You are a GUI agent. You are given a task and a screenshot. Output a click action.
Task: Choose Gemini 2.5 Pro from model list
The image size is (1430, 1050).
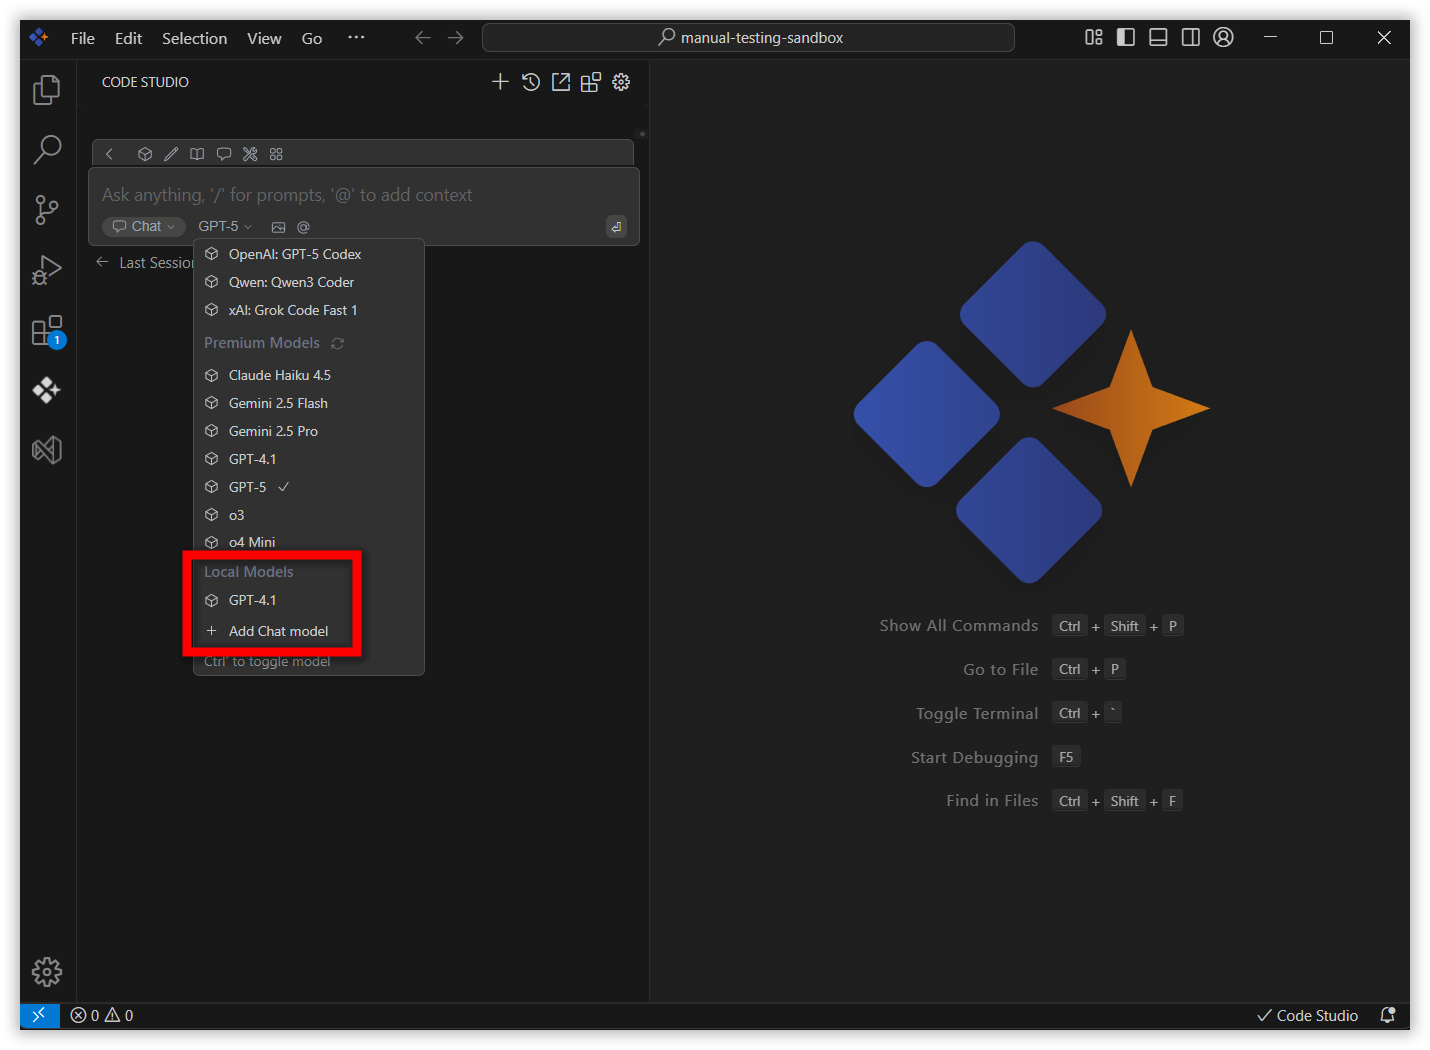[x=273, y=431]
